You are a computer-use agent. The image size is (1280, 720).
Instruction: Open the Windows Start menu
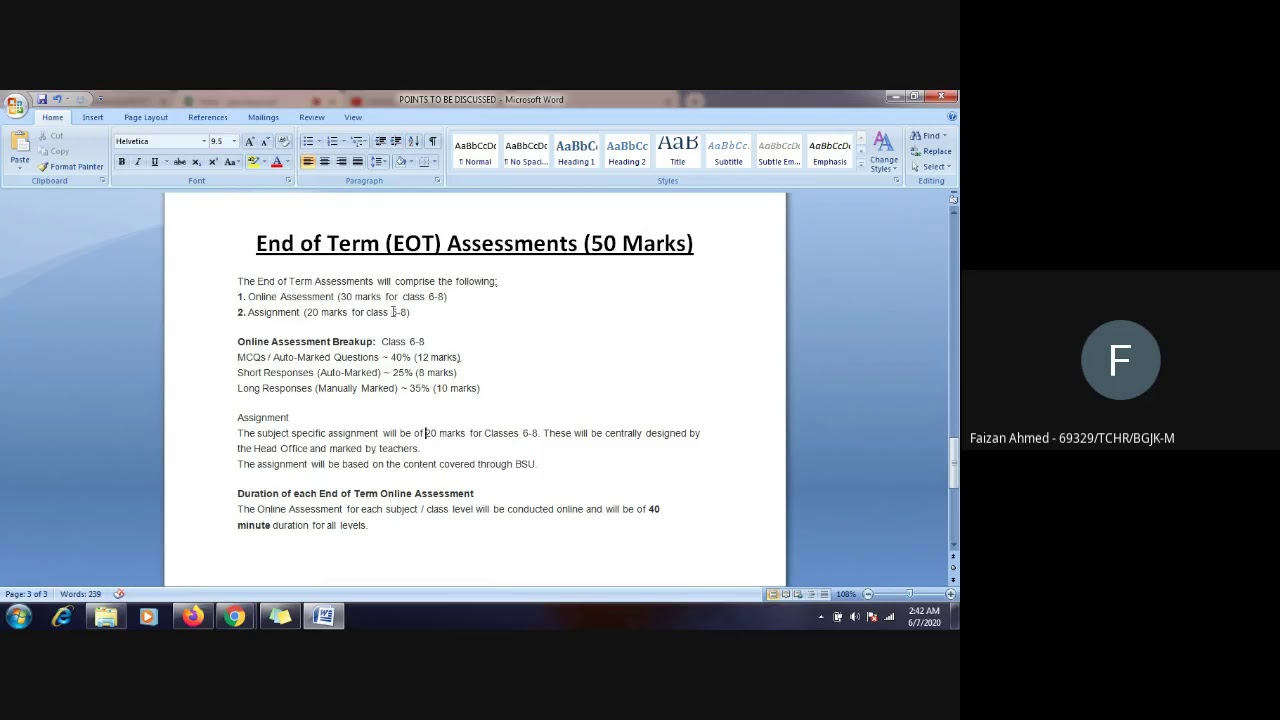pos(18,617)
